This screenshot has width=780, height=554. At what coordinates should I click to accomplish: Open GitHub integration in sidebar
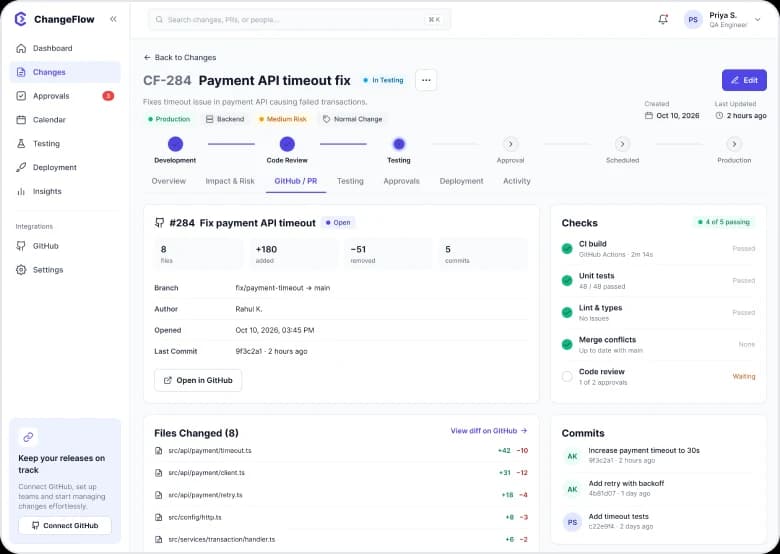click(65, 246)
